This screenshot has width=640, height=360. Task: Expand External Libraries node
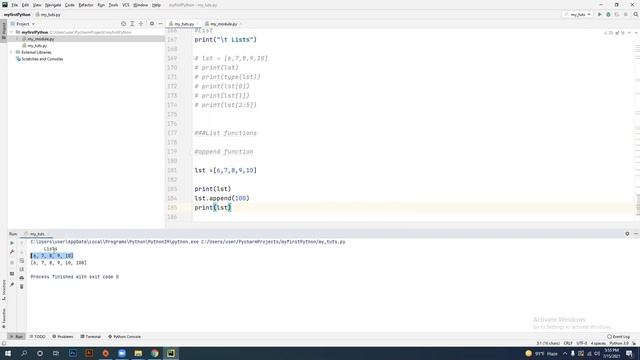tap(11, 52)
